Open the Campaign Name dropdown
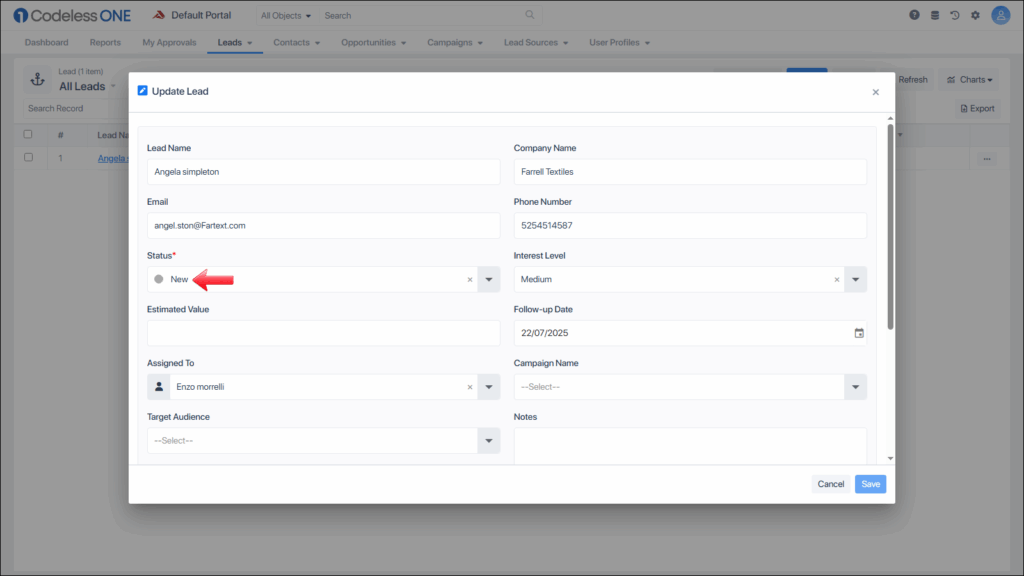1024x576 pixels. pos(855,387)
